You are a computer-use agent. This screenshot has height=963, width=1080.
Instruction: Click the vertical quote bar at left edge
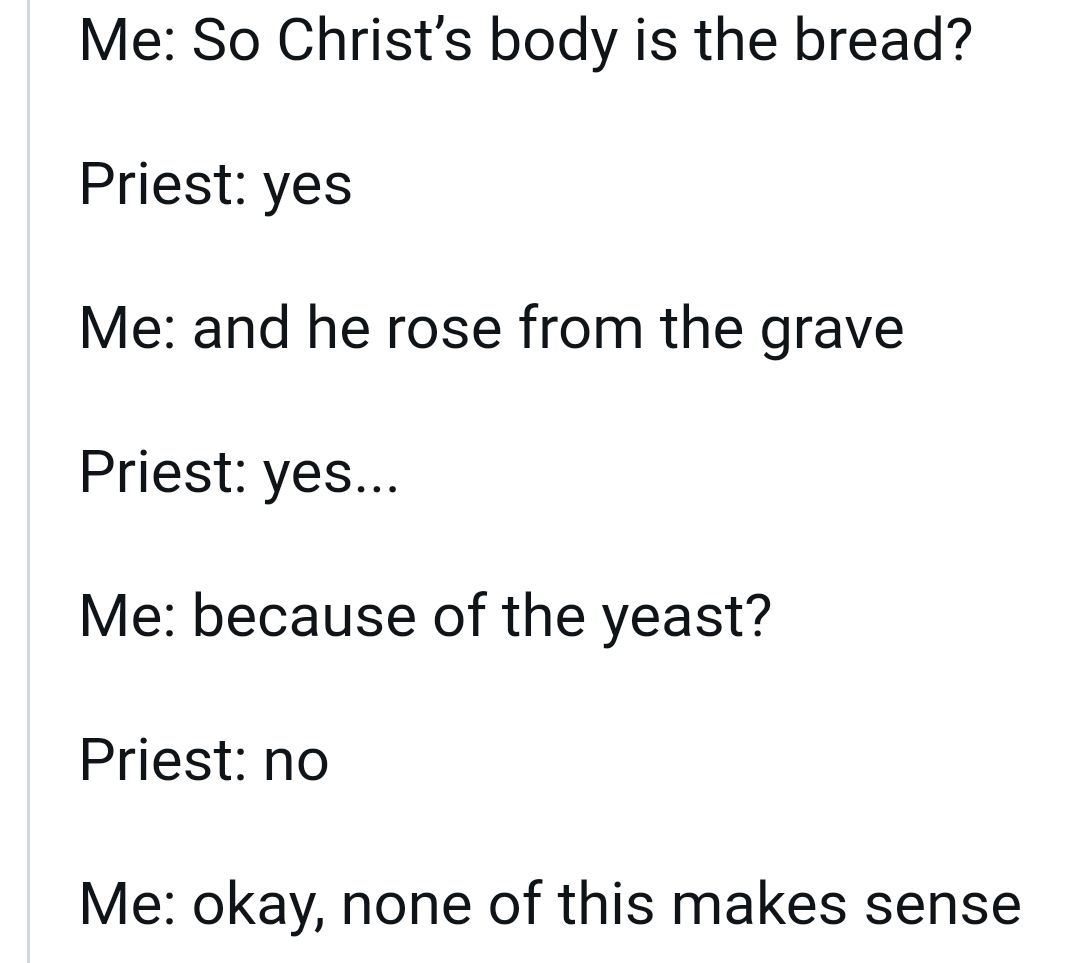click(x=28, y=482)
